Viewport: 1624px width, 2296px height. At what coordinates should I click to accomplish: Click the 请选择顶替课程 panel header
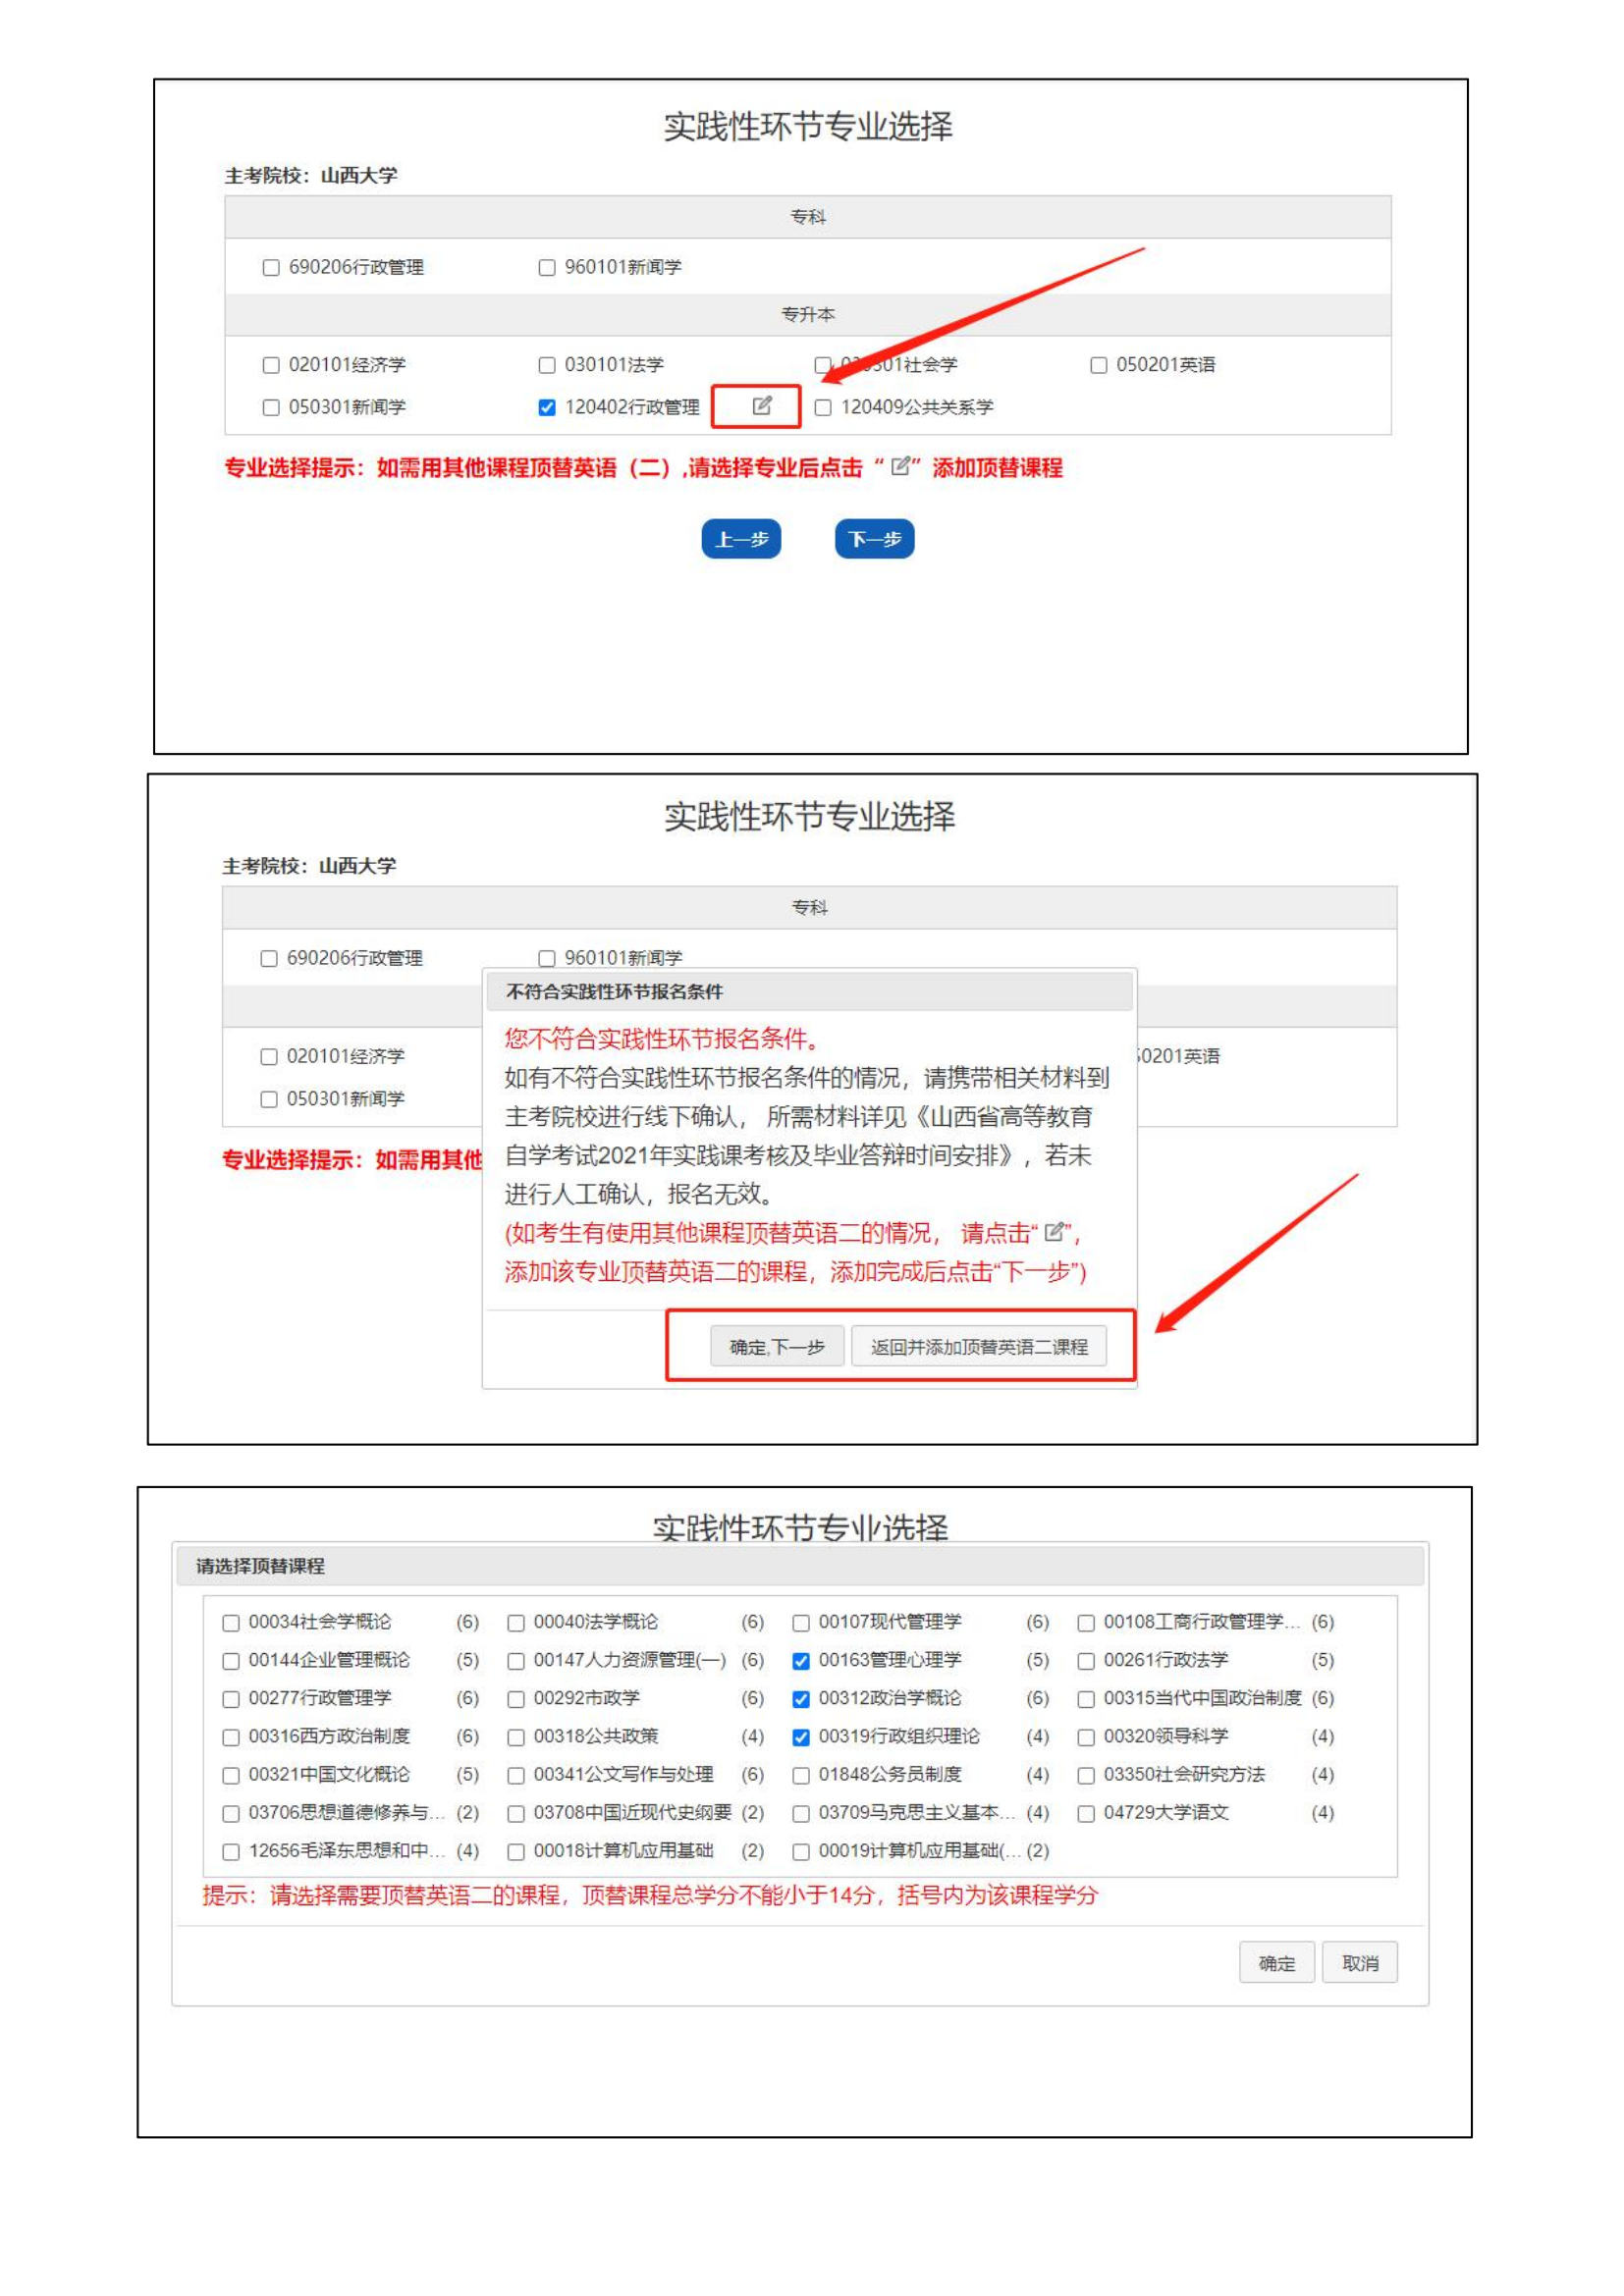click(798, 1565)
